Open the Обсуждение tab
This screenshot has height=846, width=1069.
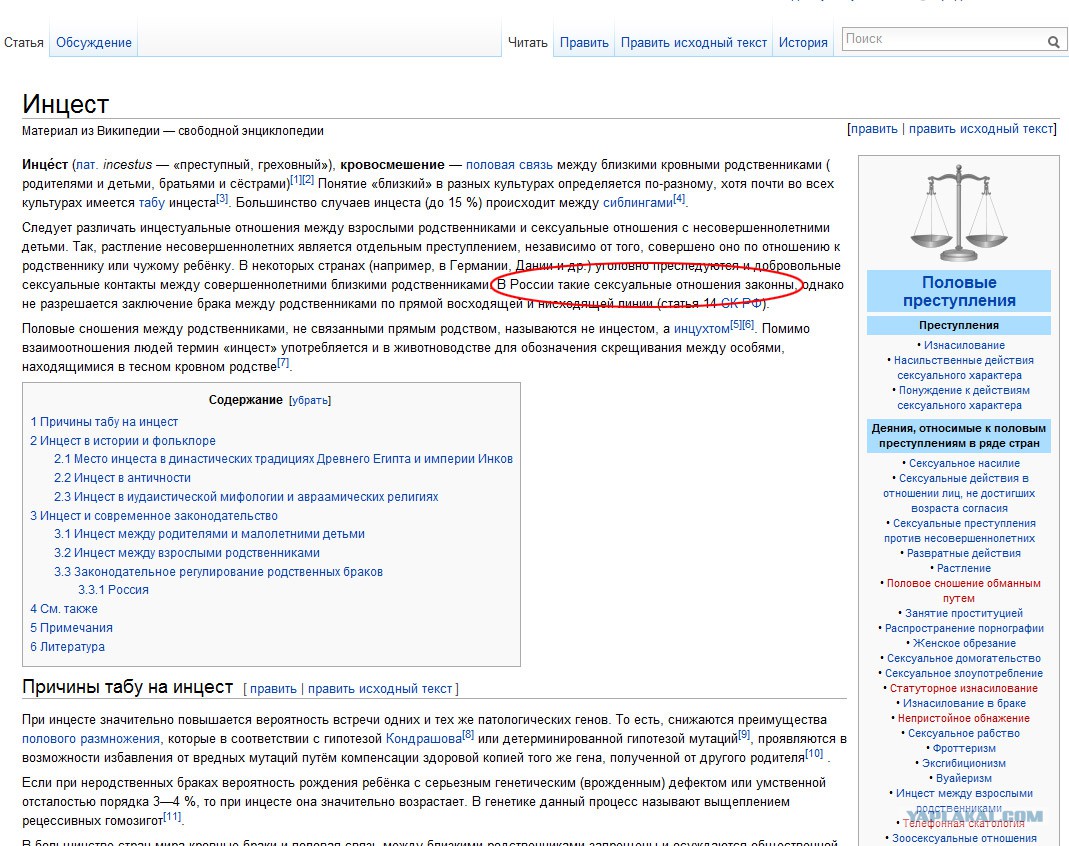pyautogui.click(x=94, y=43)
